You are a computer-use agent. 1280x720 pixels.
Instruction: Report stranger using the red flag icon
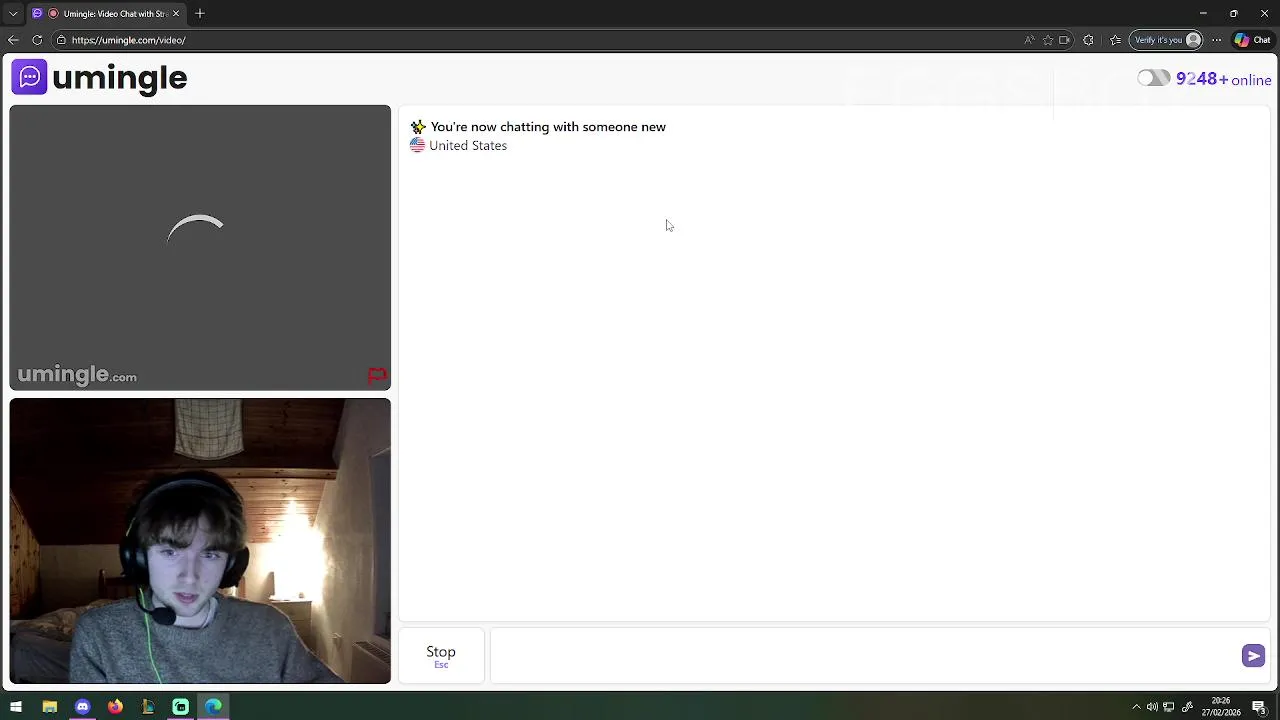click(377, 376)
